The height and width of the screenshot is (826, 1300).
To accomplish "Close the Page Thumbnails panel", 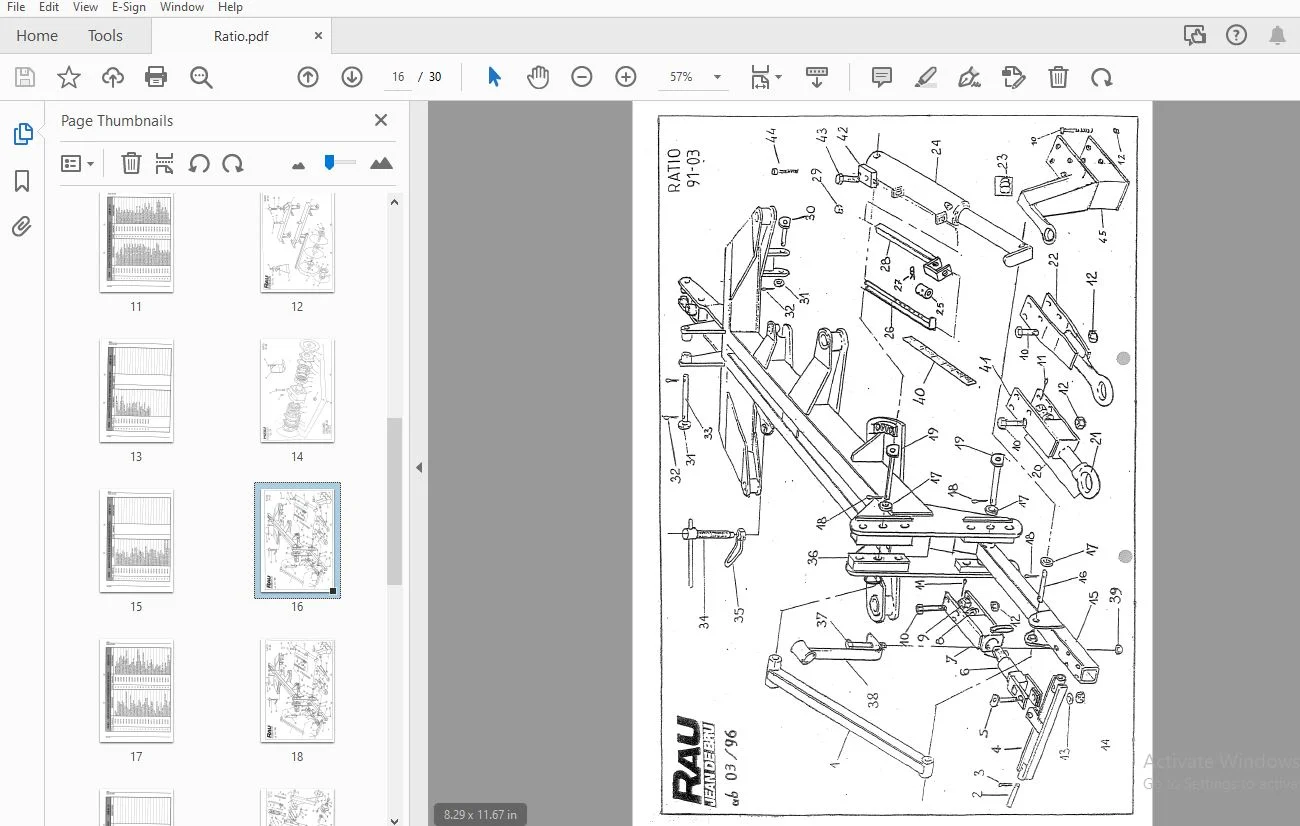I will pos(381,120).
